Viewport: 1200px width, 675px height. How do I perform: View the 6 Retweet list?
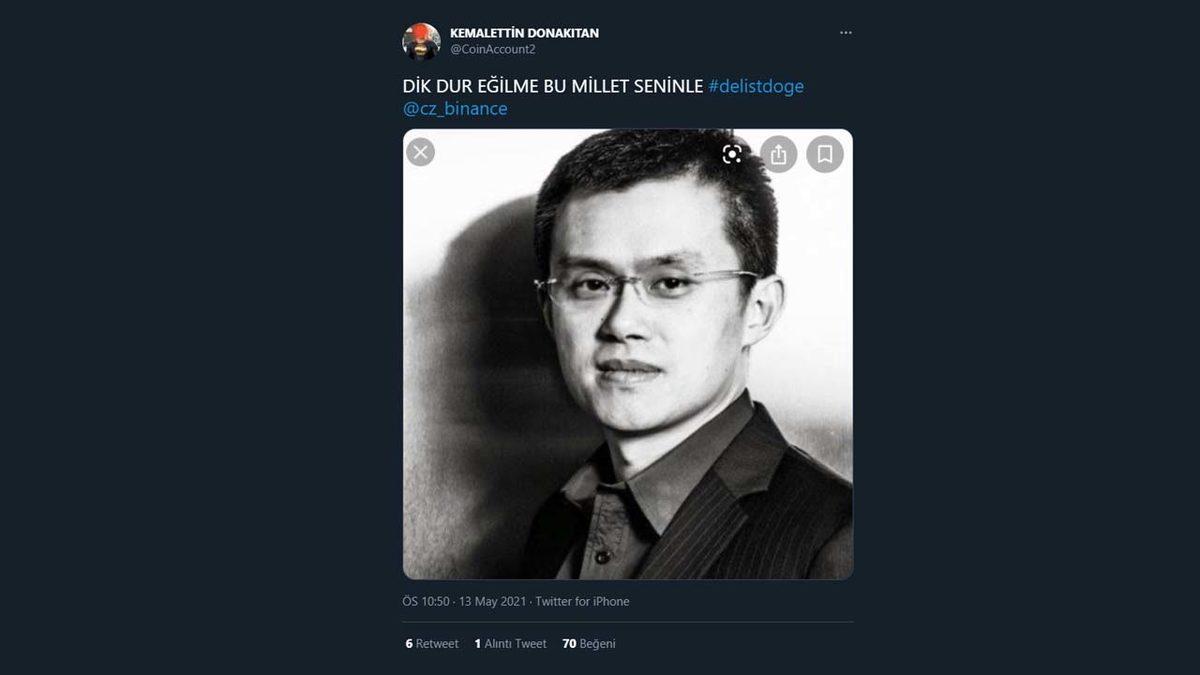(432, 644)
